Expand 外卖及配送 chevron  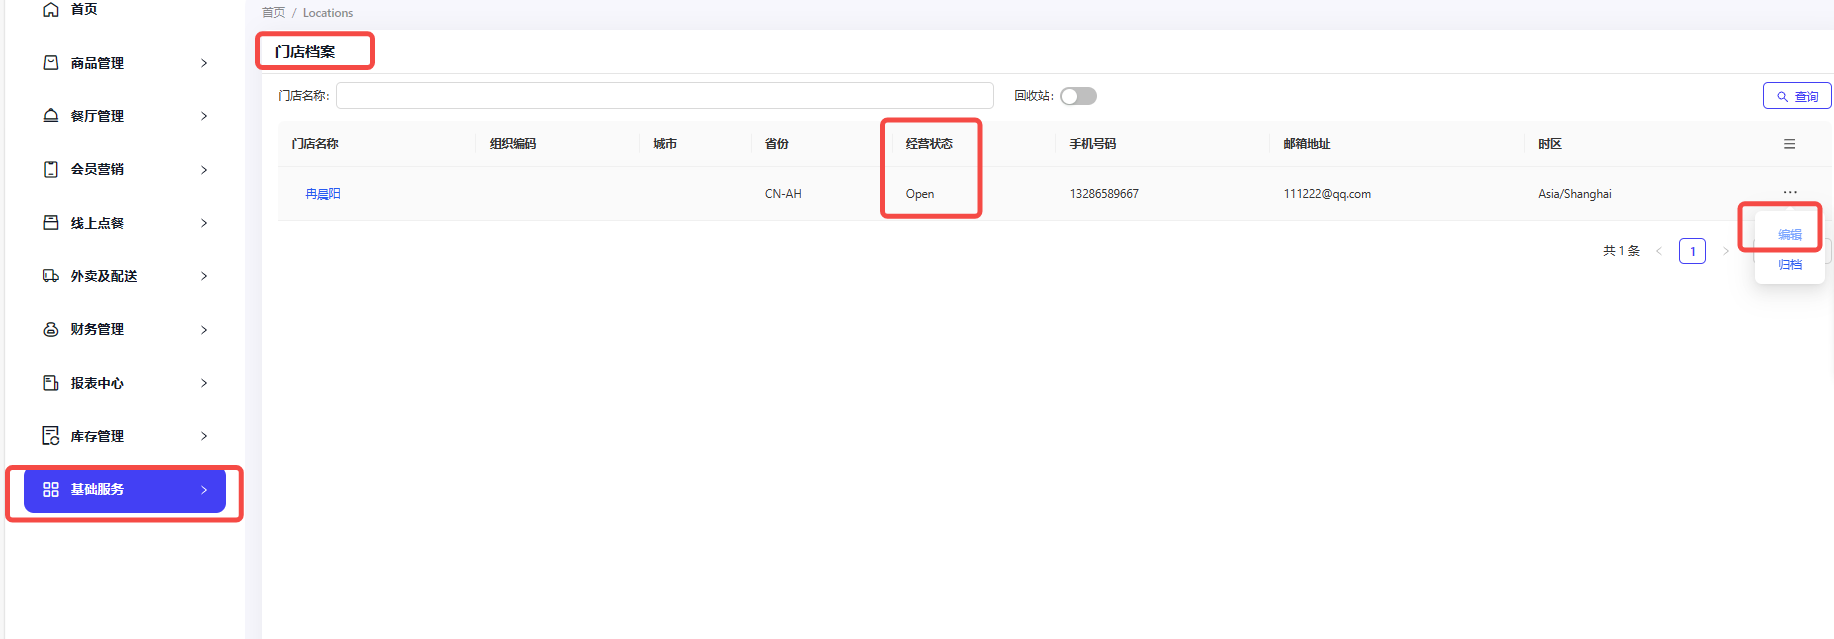click(204, 276)
